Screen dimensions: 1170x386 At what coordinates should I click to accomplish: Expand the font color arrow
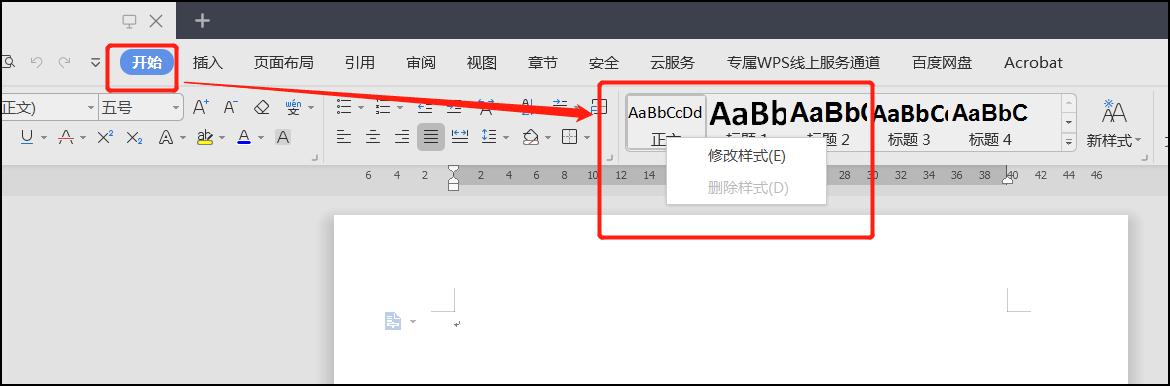click(261, 138)
